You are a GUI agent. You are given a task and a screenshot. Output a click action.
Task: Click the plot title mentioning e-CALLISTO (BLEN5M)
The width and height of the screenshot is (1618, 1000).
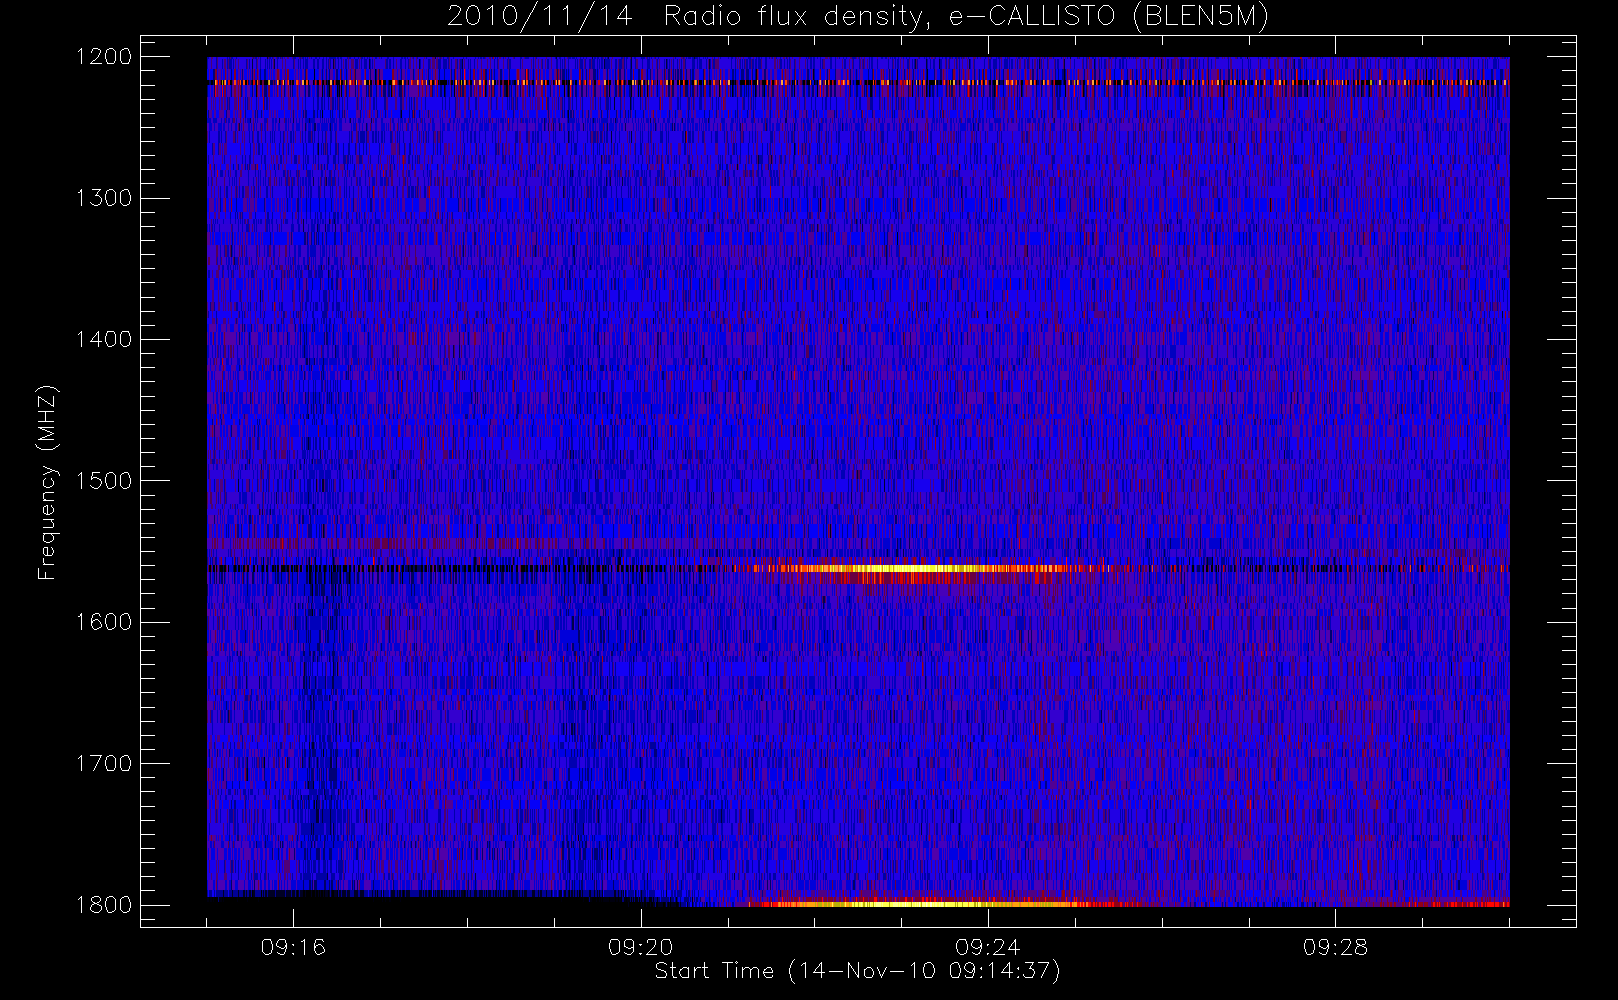tap(858, 17)
